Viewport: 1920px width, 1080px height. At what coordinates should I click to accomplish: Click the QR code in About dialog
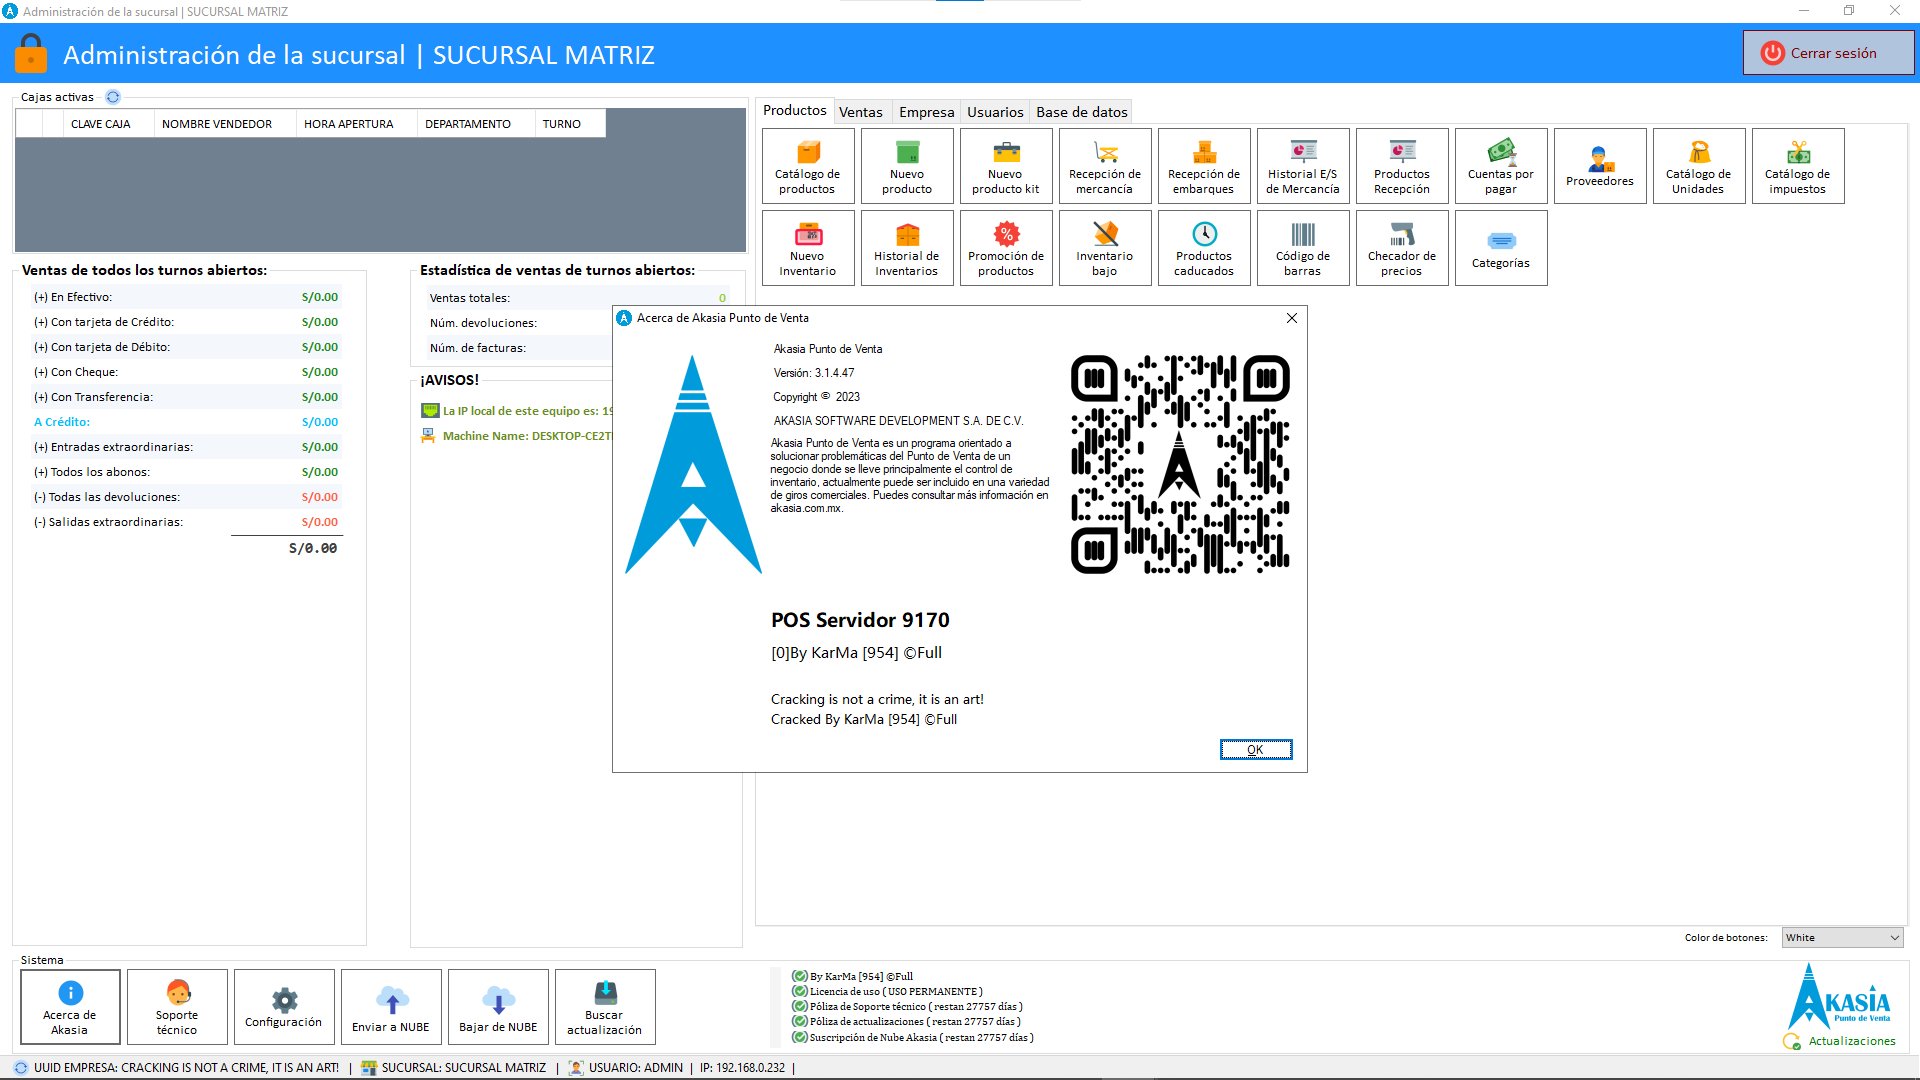pos(1180,464)
